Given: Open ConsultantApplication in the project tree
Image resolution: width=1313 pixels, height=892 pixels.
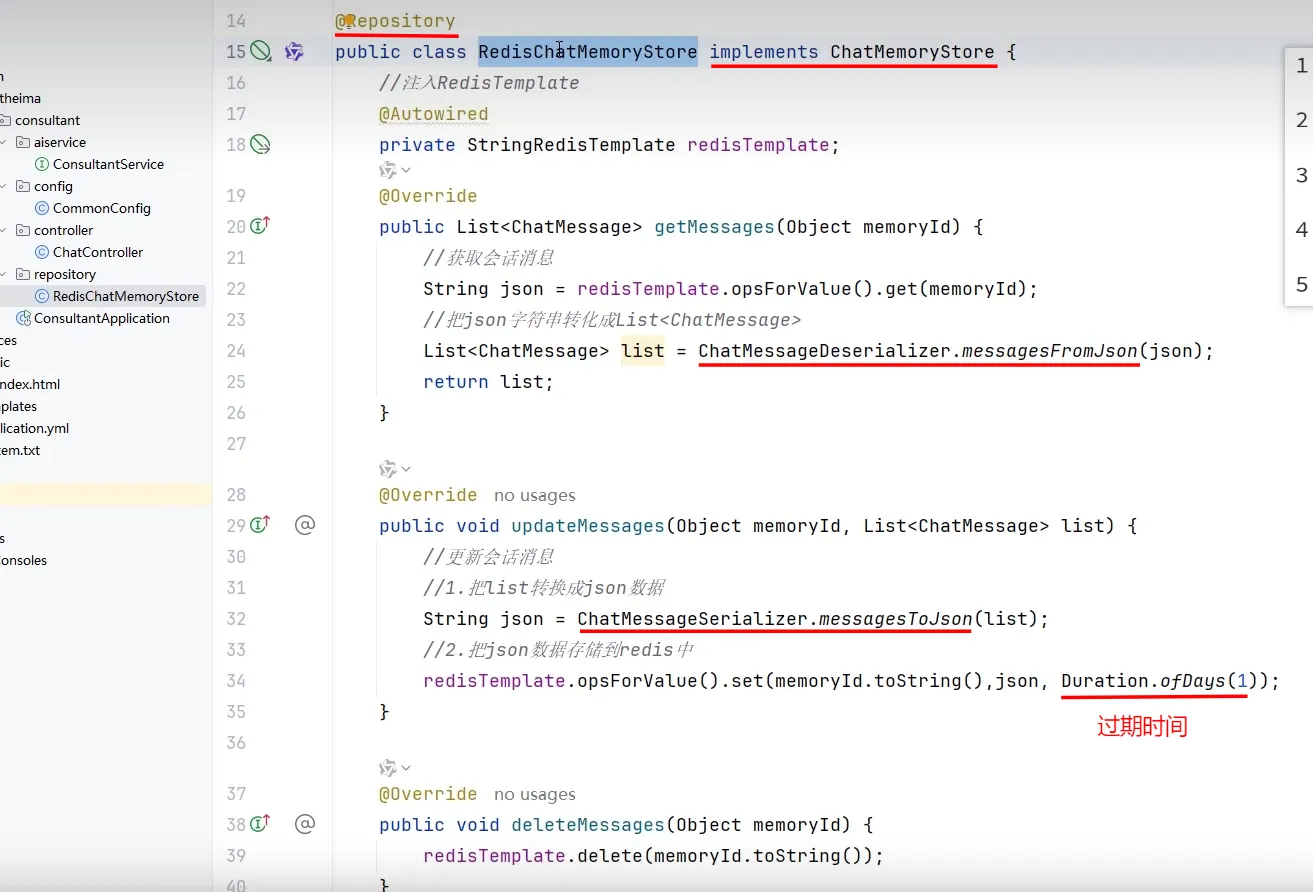Looking at the screenshot, I should (101, 318).
